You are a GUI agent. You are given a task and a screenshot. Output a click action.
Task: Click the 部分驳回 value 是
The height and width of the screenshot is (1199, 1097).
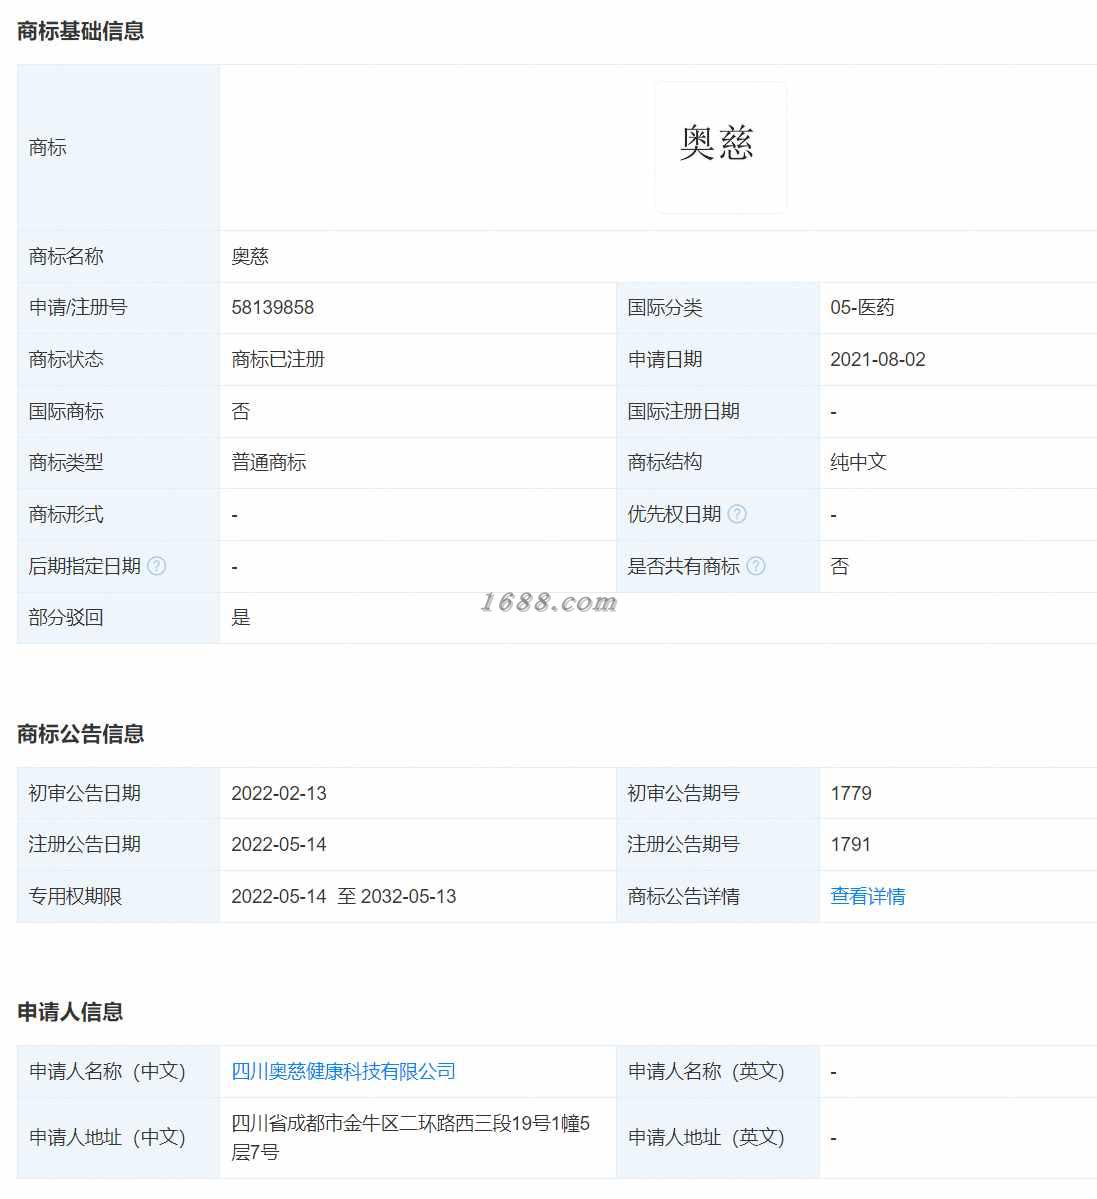coord(241,618)
